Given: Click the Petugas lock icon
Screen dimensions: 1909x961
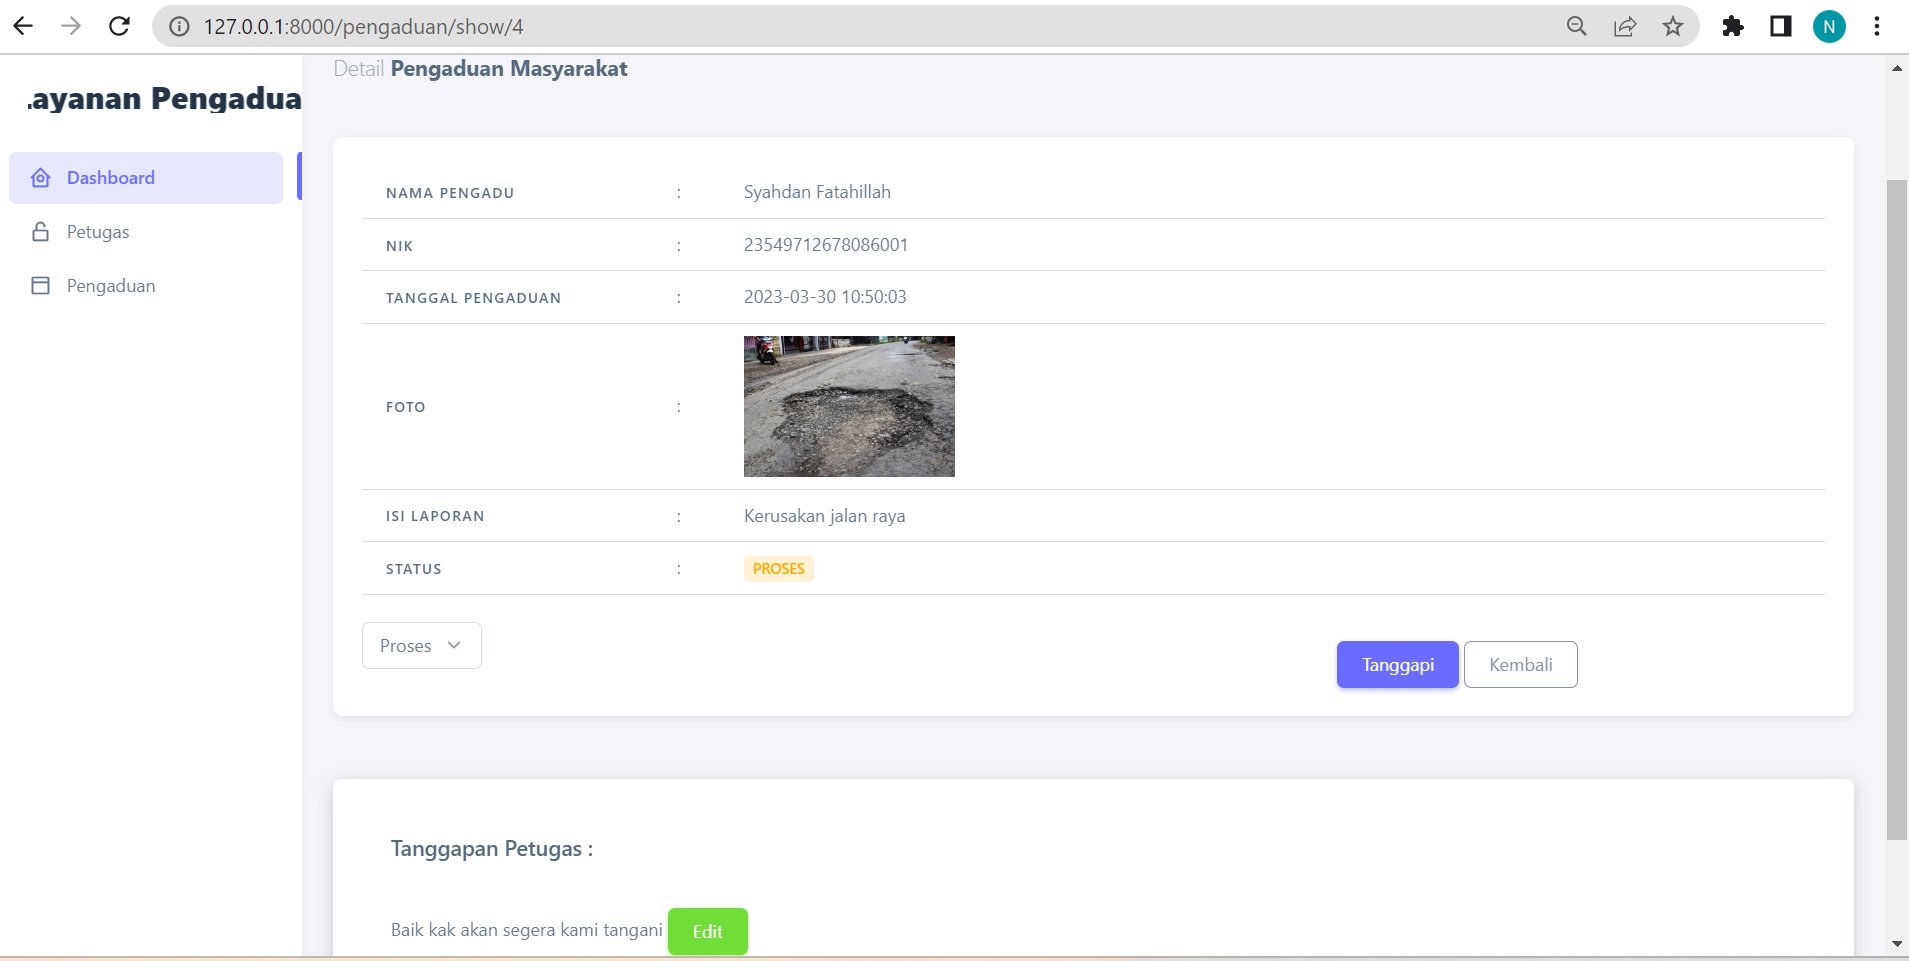Looking at the screenshot, I should coord(41,232).
